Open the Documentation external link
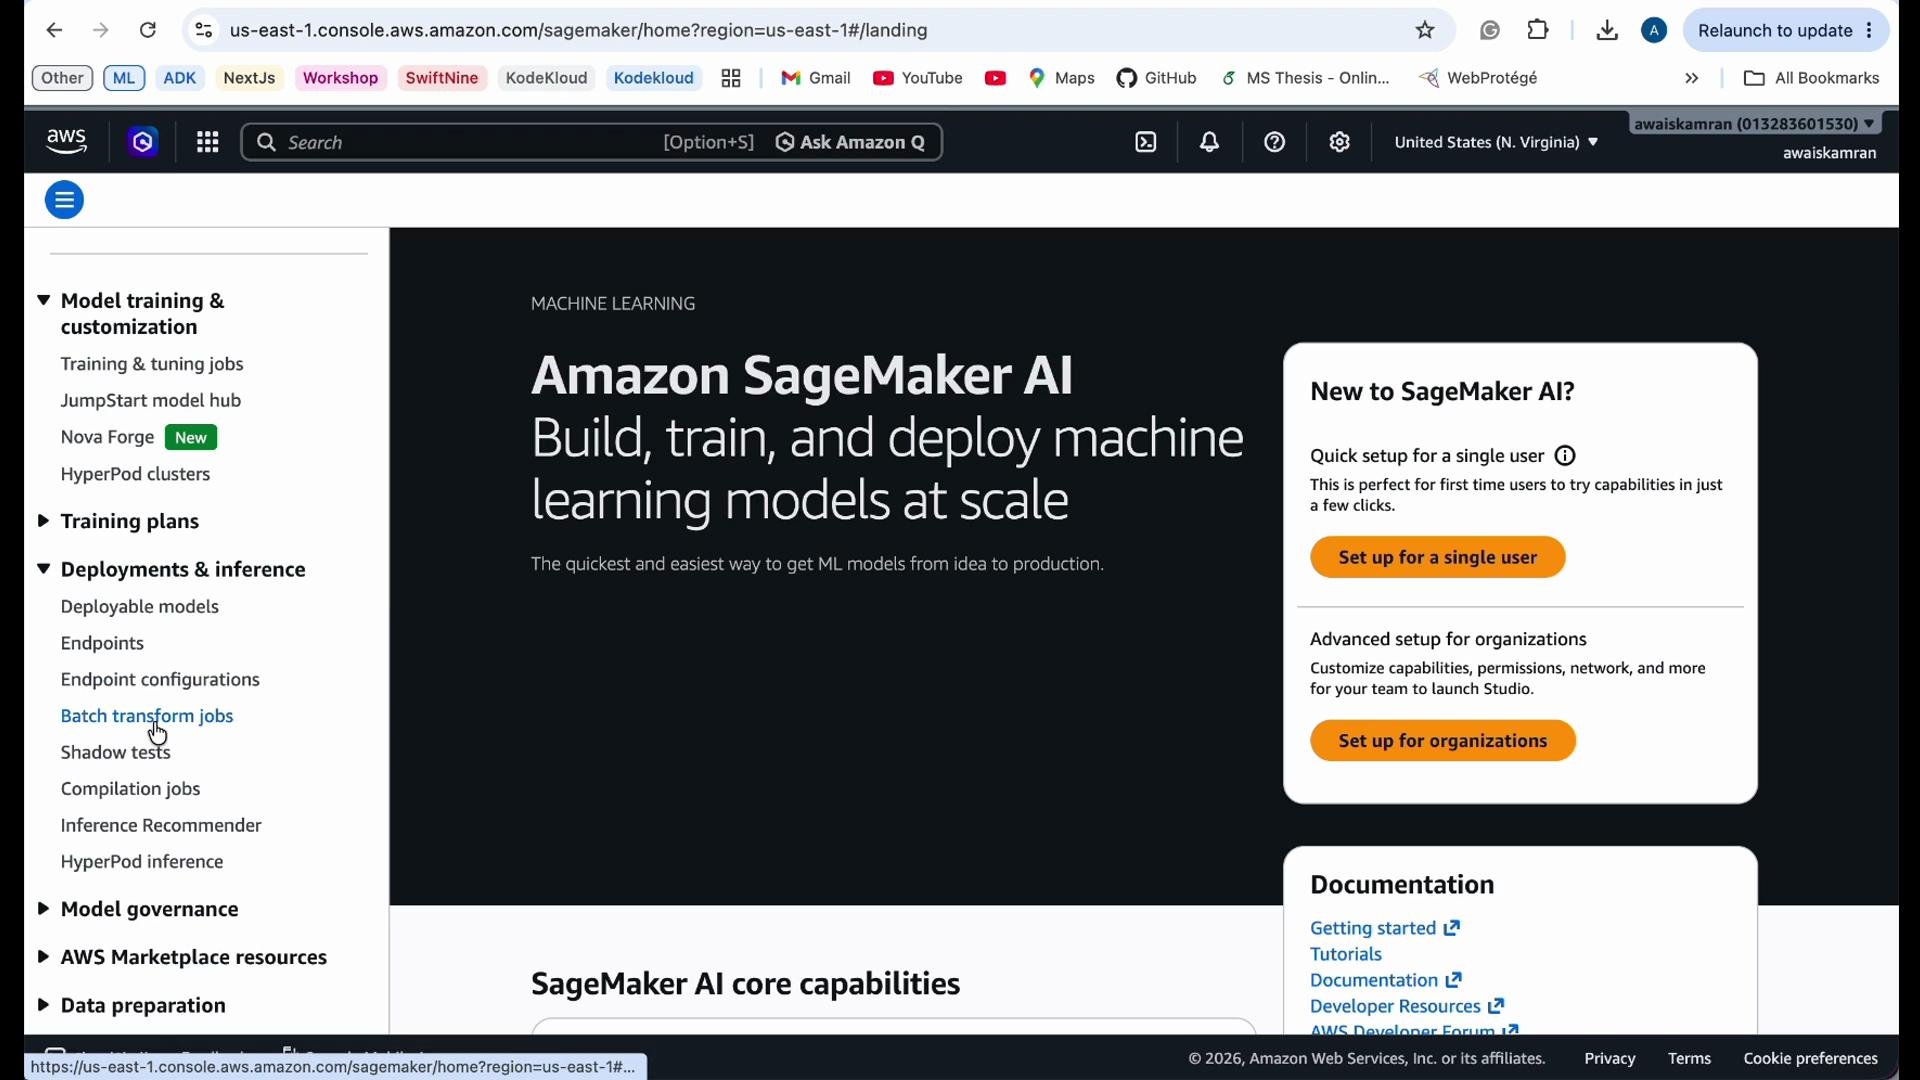 click(x=1387, y=981)
